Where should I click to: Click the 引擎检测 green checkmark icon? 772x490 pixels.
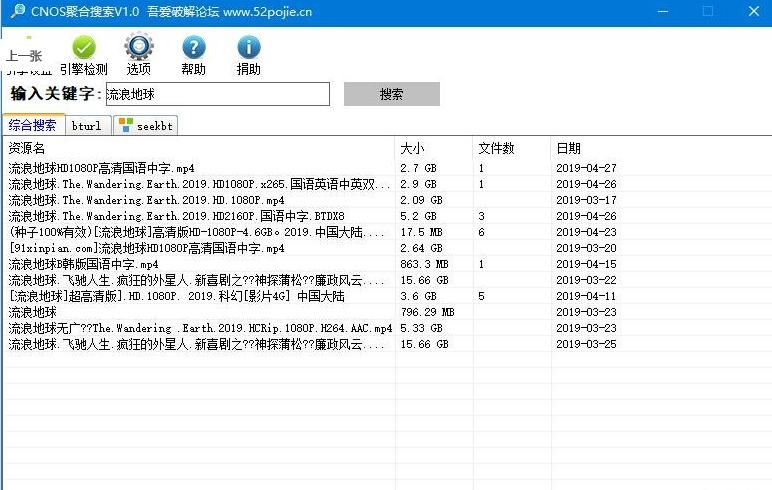84,47
